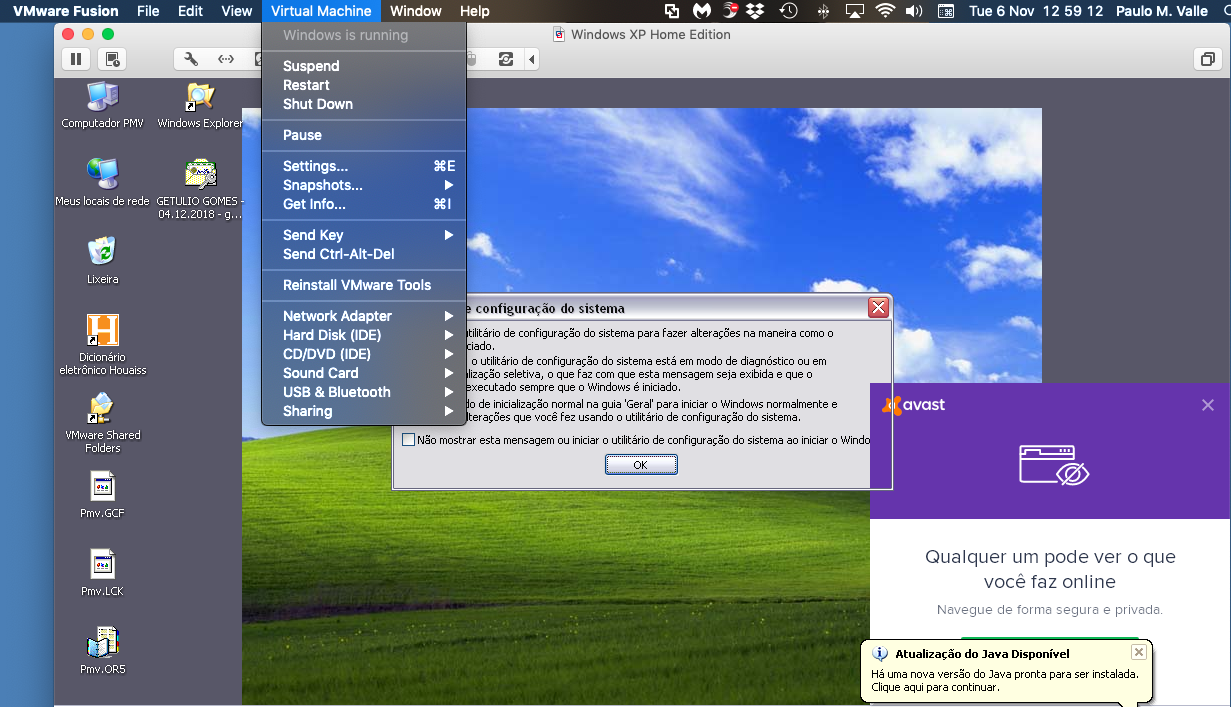The height and width of the screenshot is (707, 1231).
Task: Click the sharing sync toolbar icon
Action: pyautogui.click(x=506, y=59)
